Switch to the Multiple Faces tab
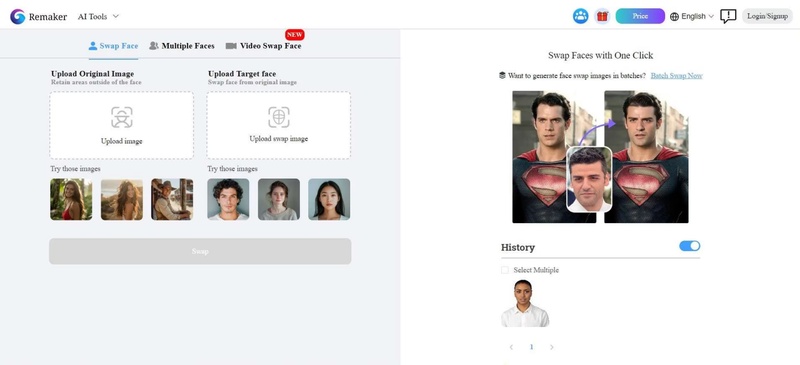The height and width of the screenshot is (365, 800). click(182, 46)
